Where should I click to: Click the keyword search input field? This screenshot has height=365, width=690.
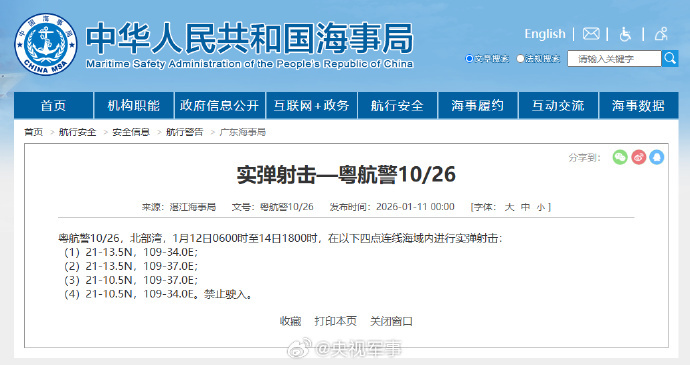(614, 59)
